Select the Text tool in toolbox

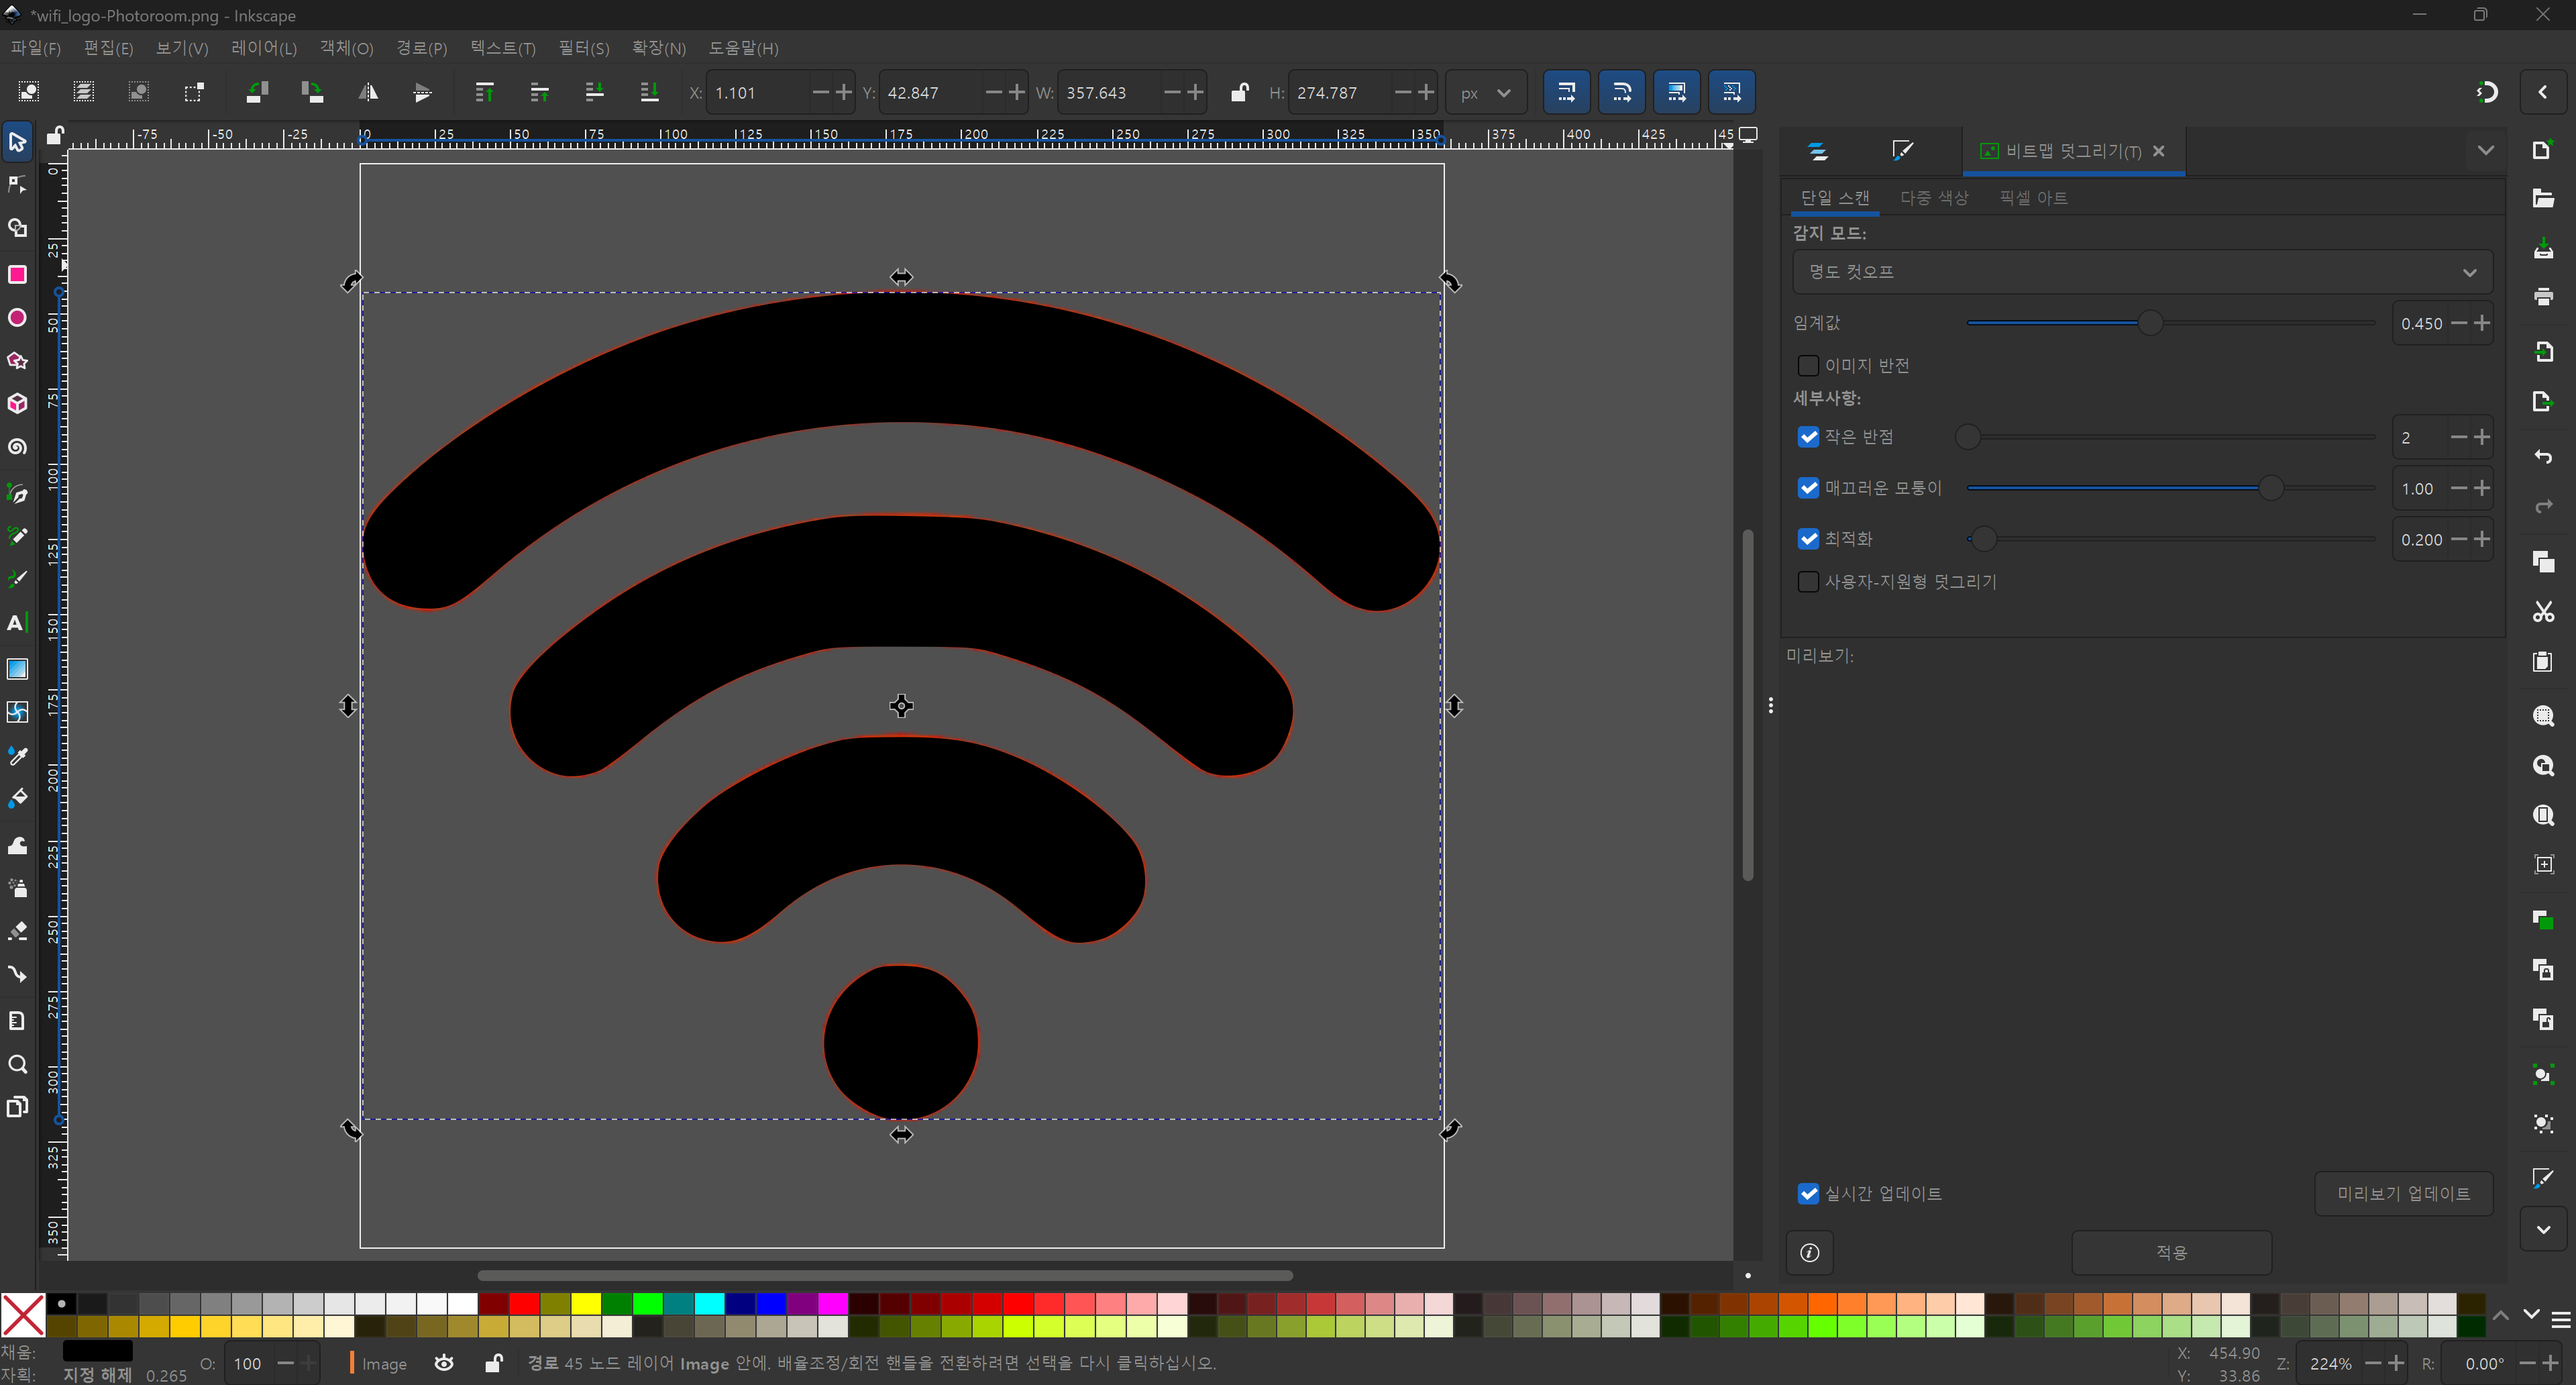tap(17, 623)
